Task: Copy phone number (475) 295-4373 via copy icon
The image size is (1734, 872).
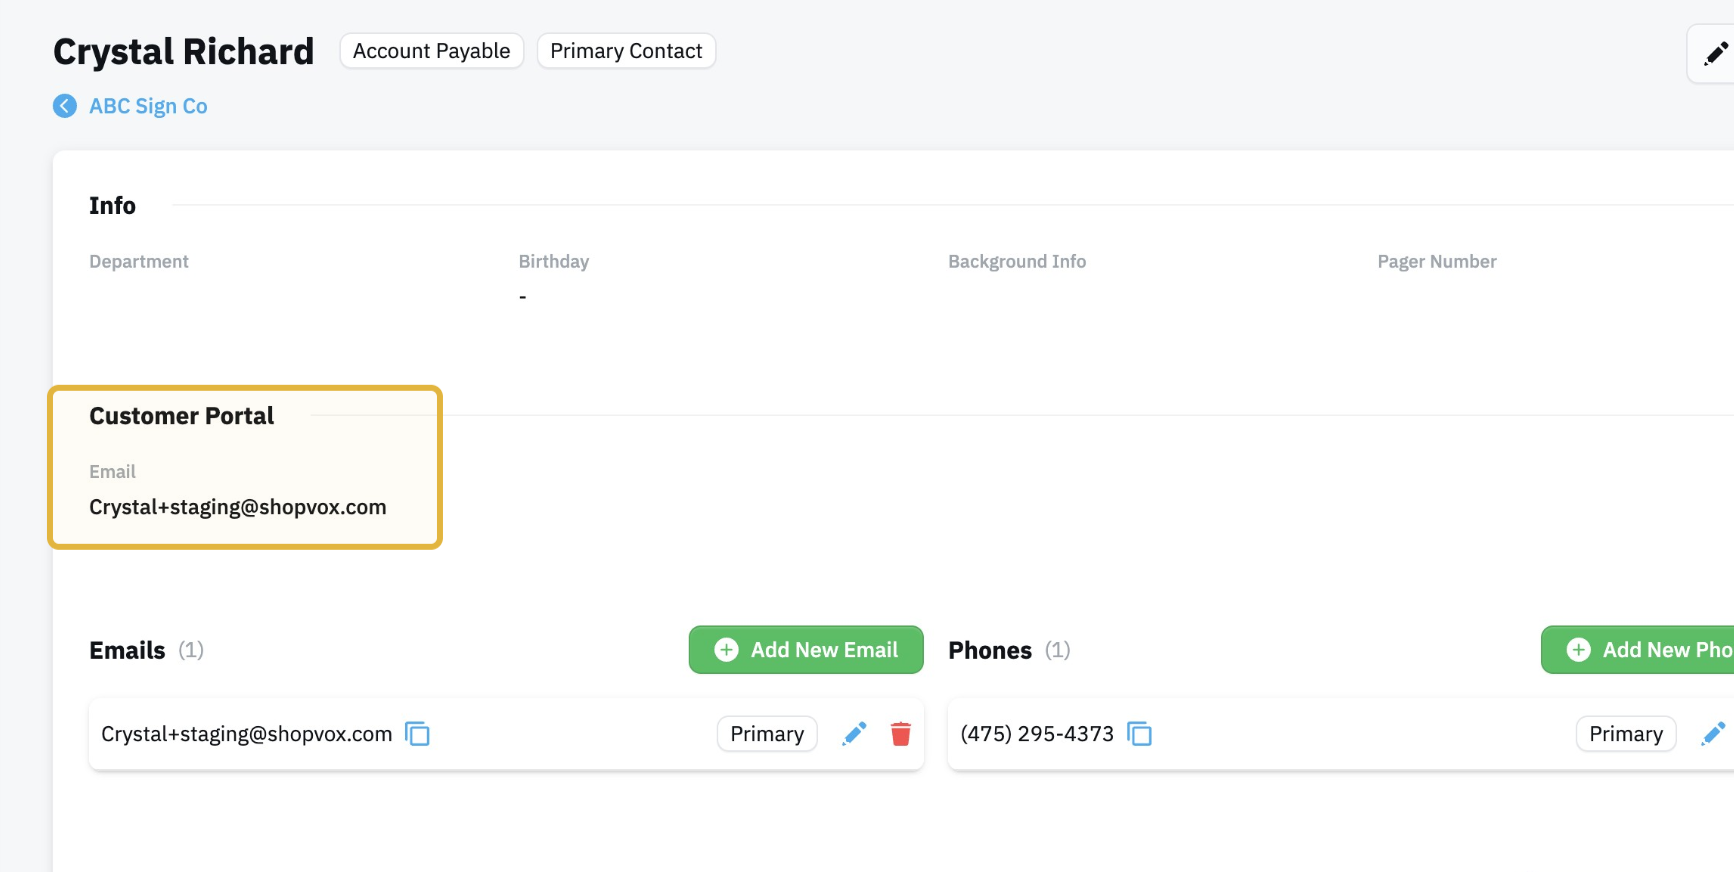Action: (x=1139, y=734)
